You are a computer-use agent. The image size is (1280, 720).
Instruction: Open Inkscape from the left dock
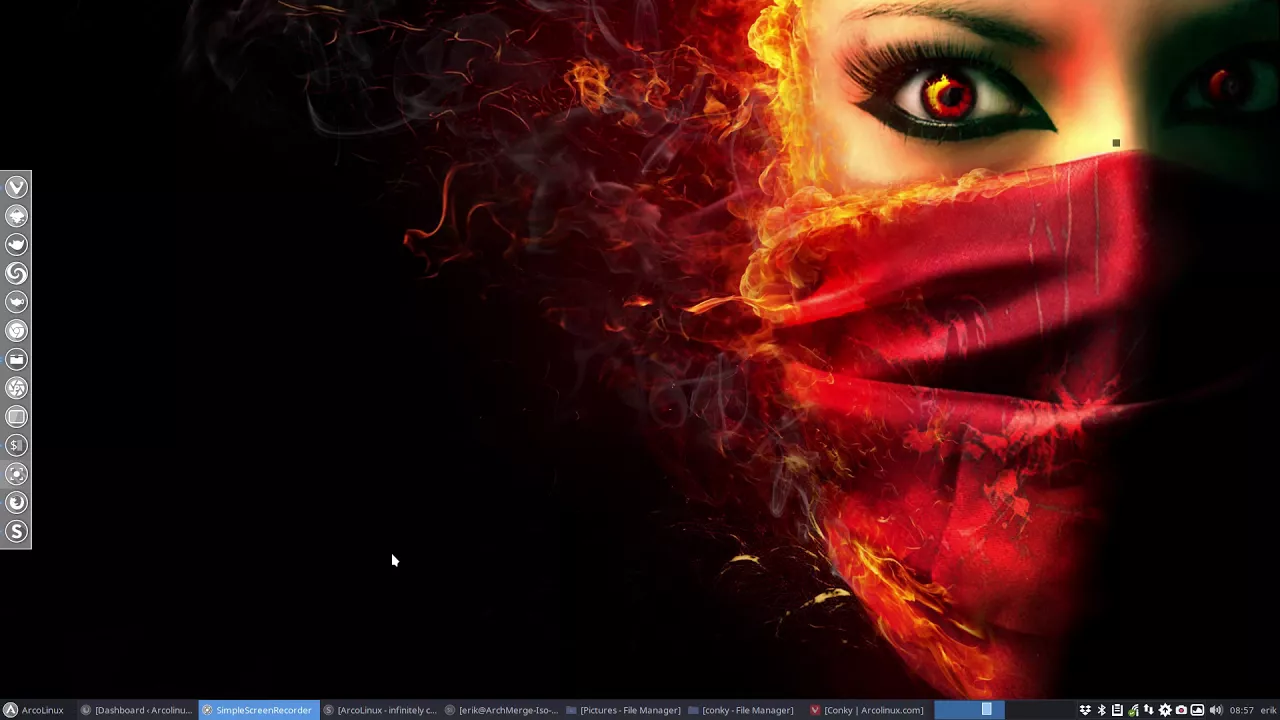tap(16, 216)
